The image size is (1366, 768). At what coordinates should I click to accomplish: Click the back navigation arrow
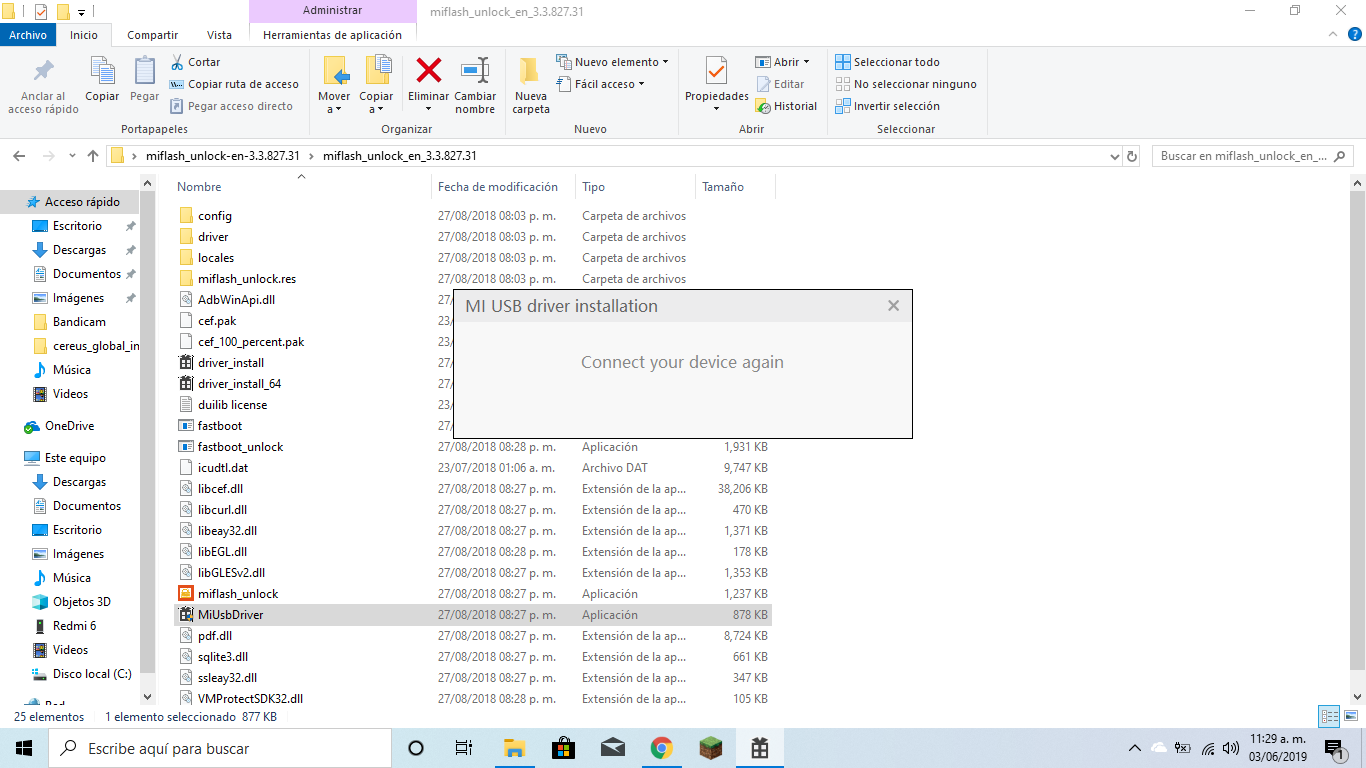point(18,156)
